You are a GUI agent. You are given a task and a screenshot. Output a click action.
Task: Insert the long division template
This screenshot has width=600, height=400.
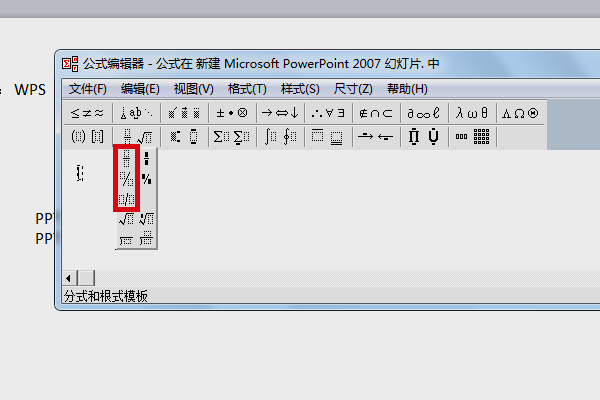(x=127, y=239)
